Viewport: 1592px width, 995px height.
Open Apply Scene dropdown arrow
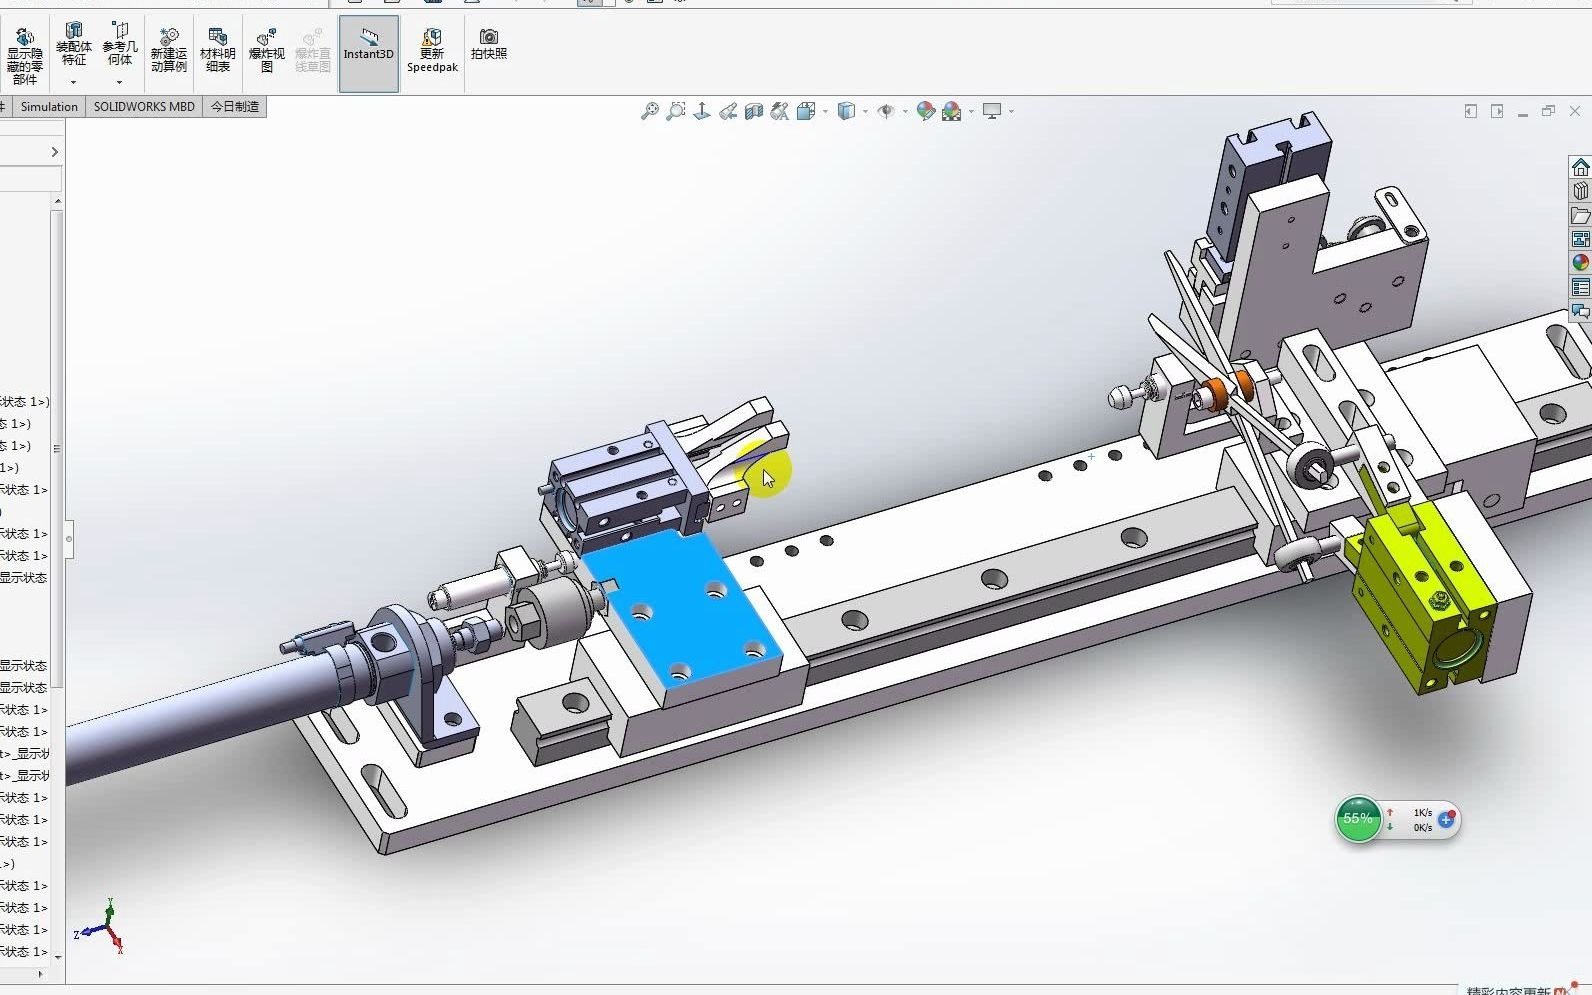[x=971, y=111]
